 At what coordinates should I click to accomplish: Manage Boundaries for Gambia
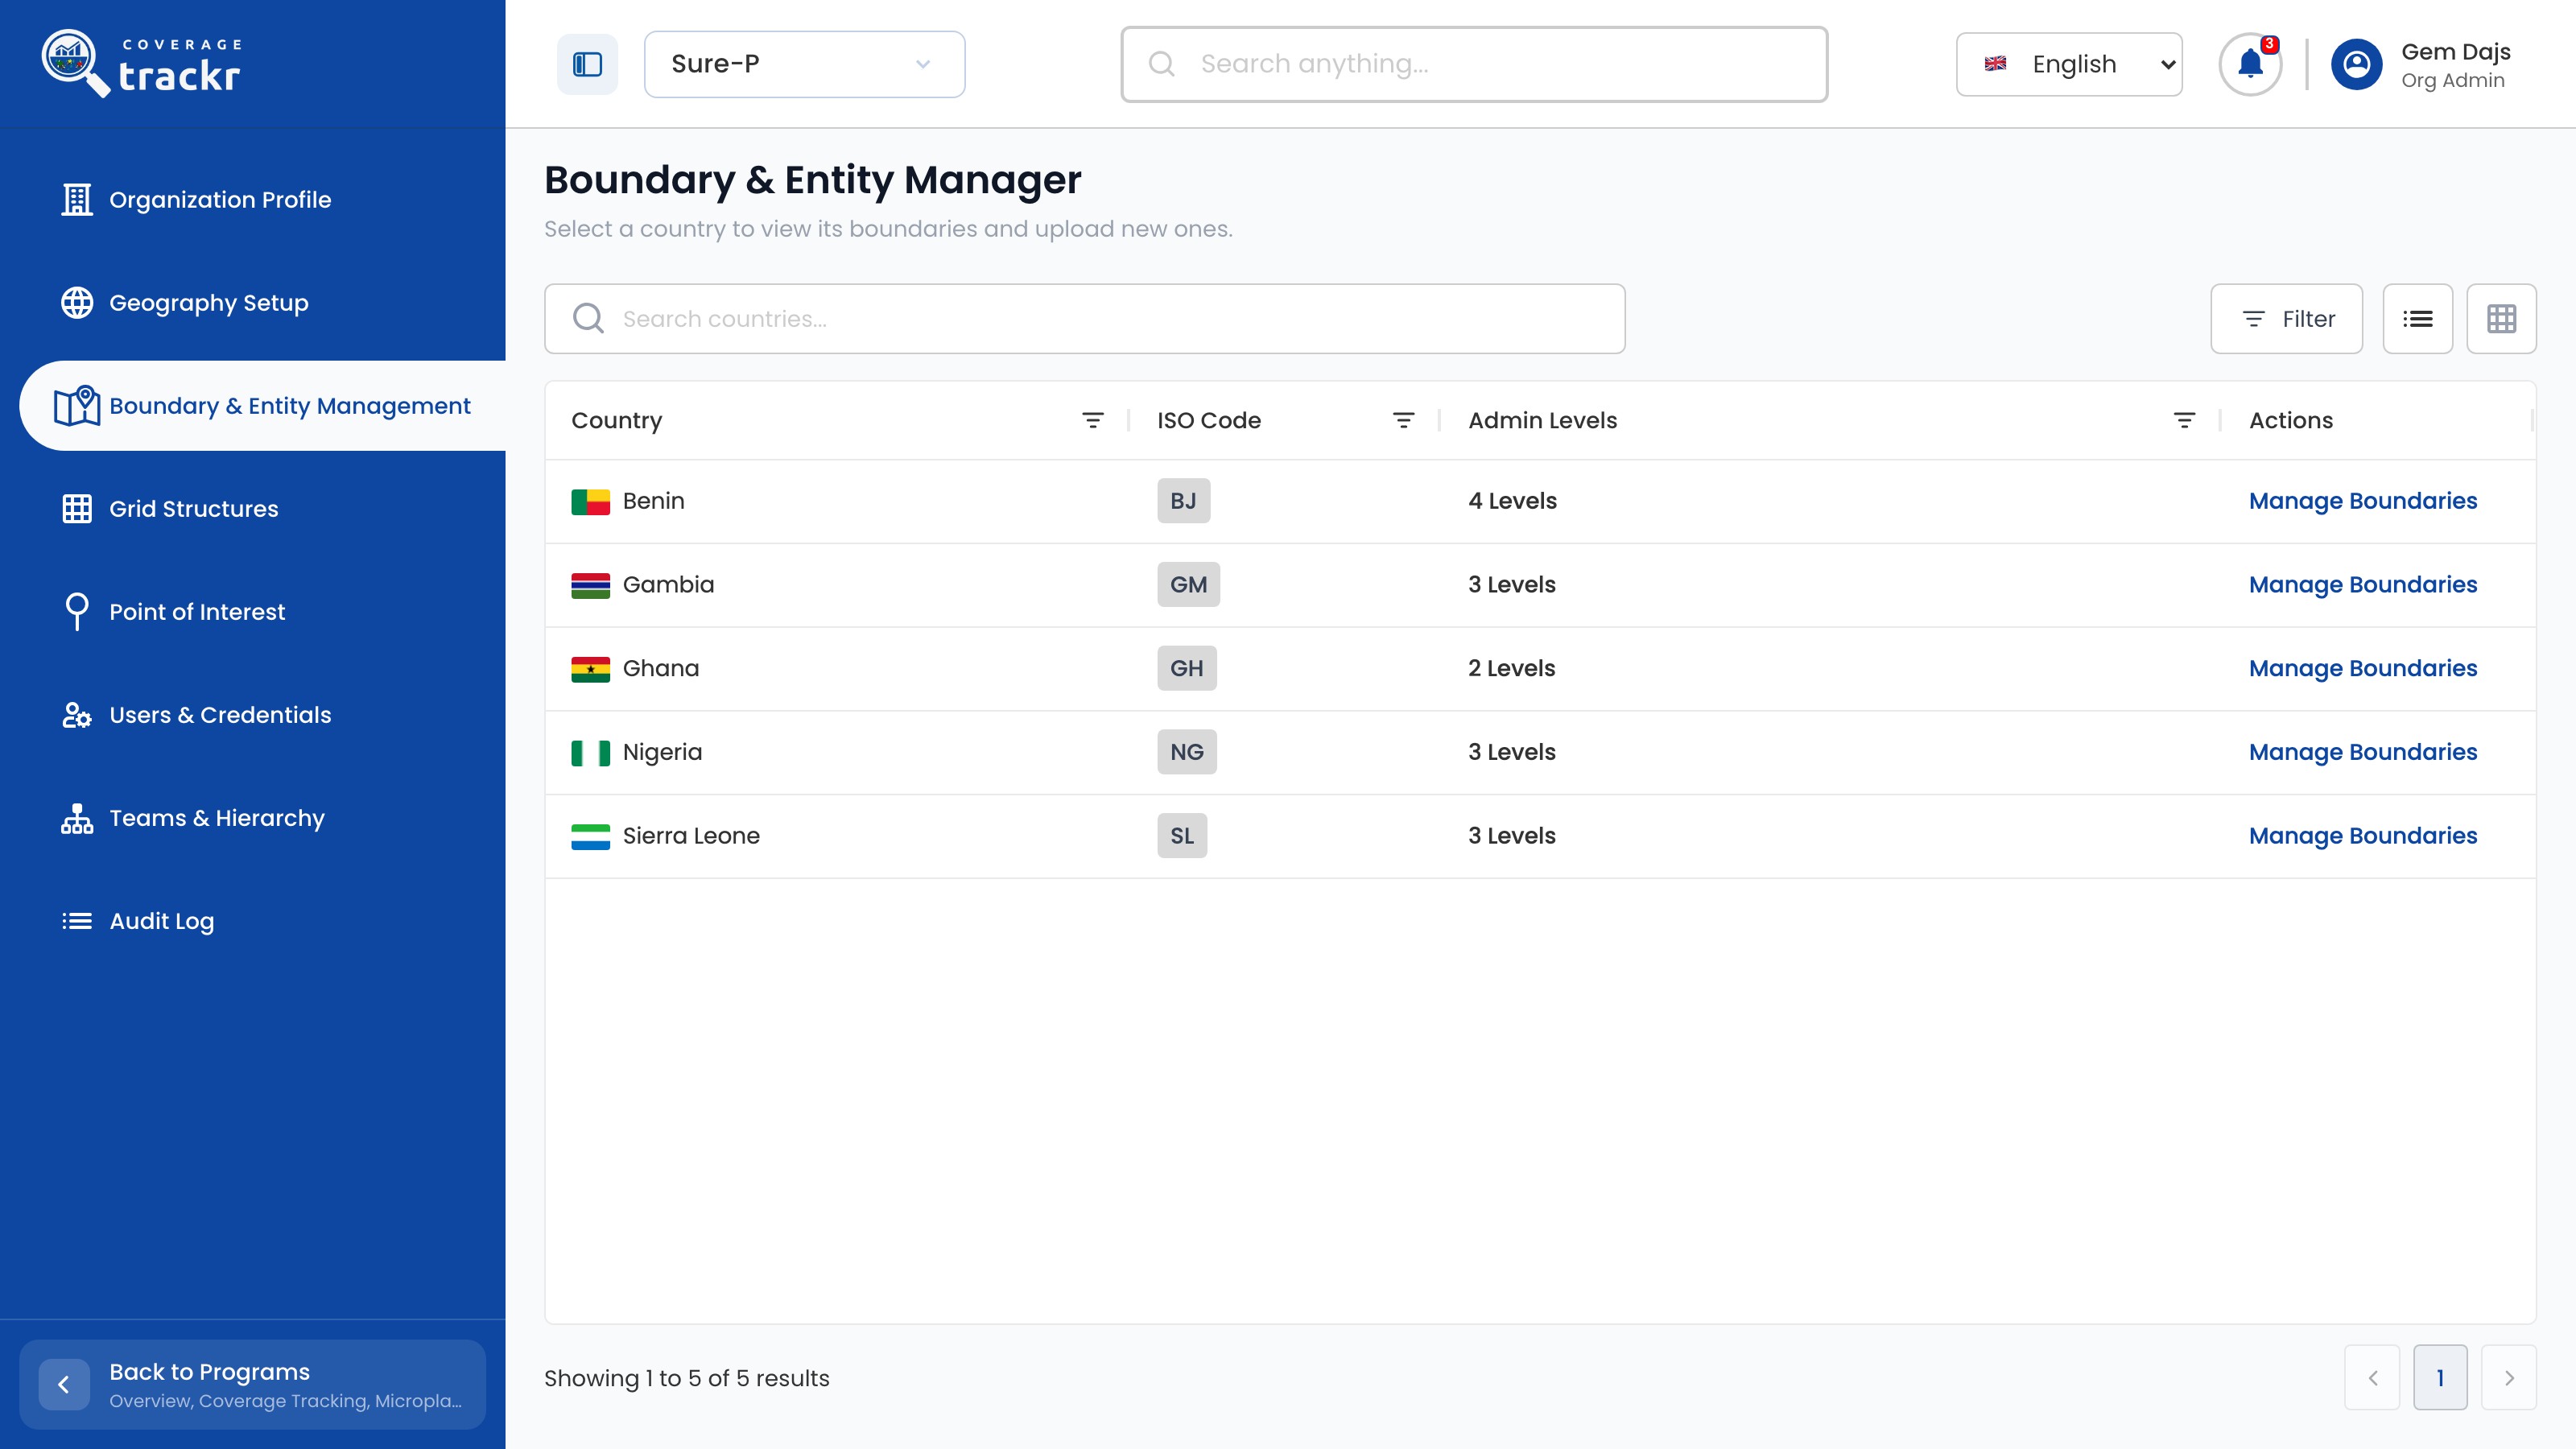pyautogui.click(x=2363, y=584)
